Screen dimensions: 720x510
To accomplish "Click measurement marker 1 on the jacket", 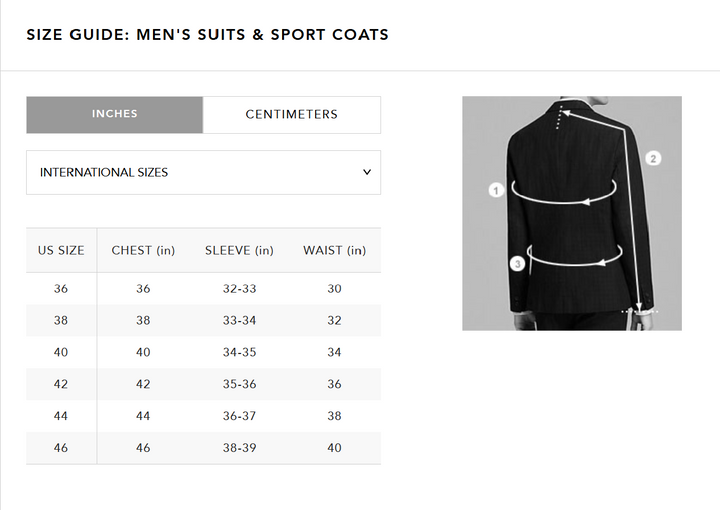I will click(x=496, y=189).
